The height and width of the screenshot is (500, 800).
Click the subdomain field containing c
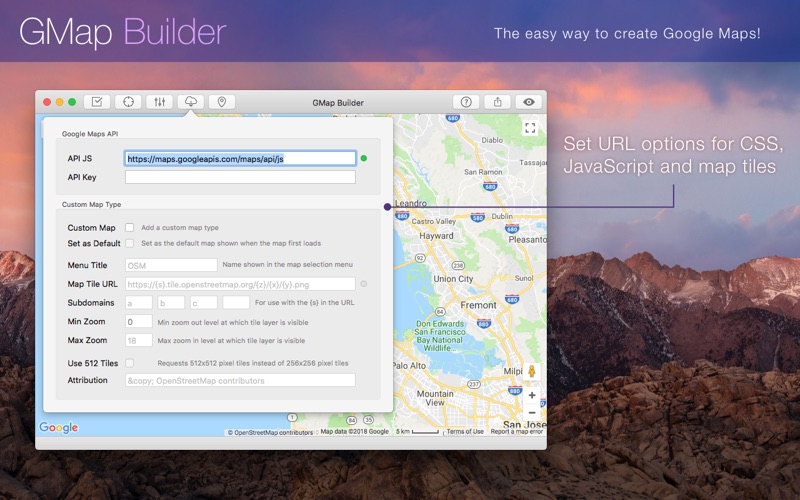pyautogui.click(x=204, y=303)
